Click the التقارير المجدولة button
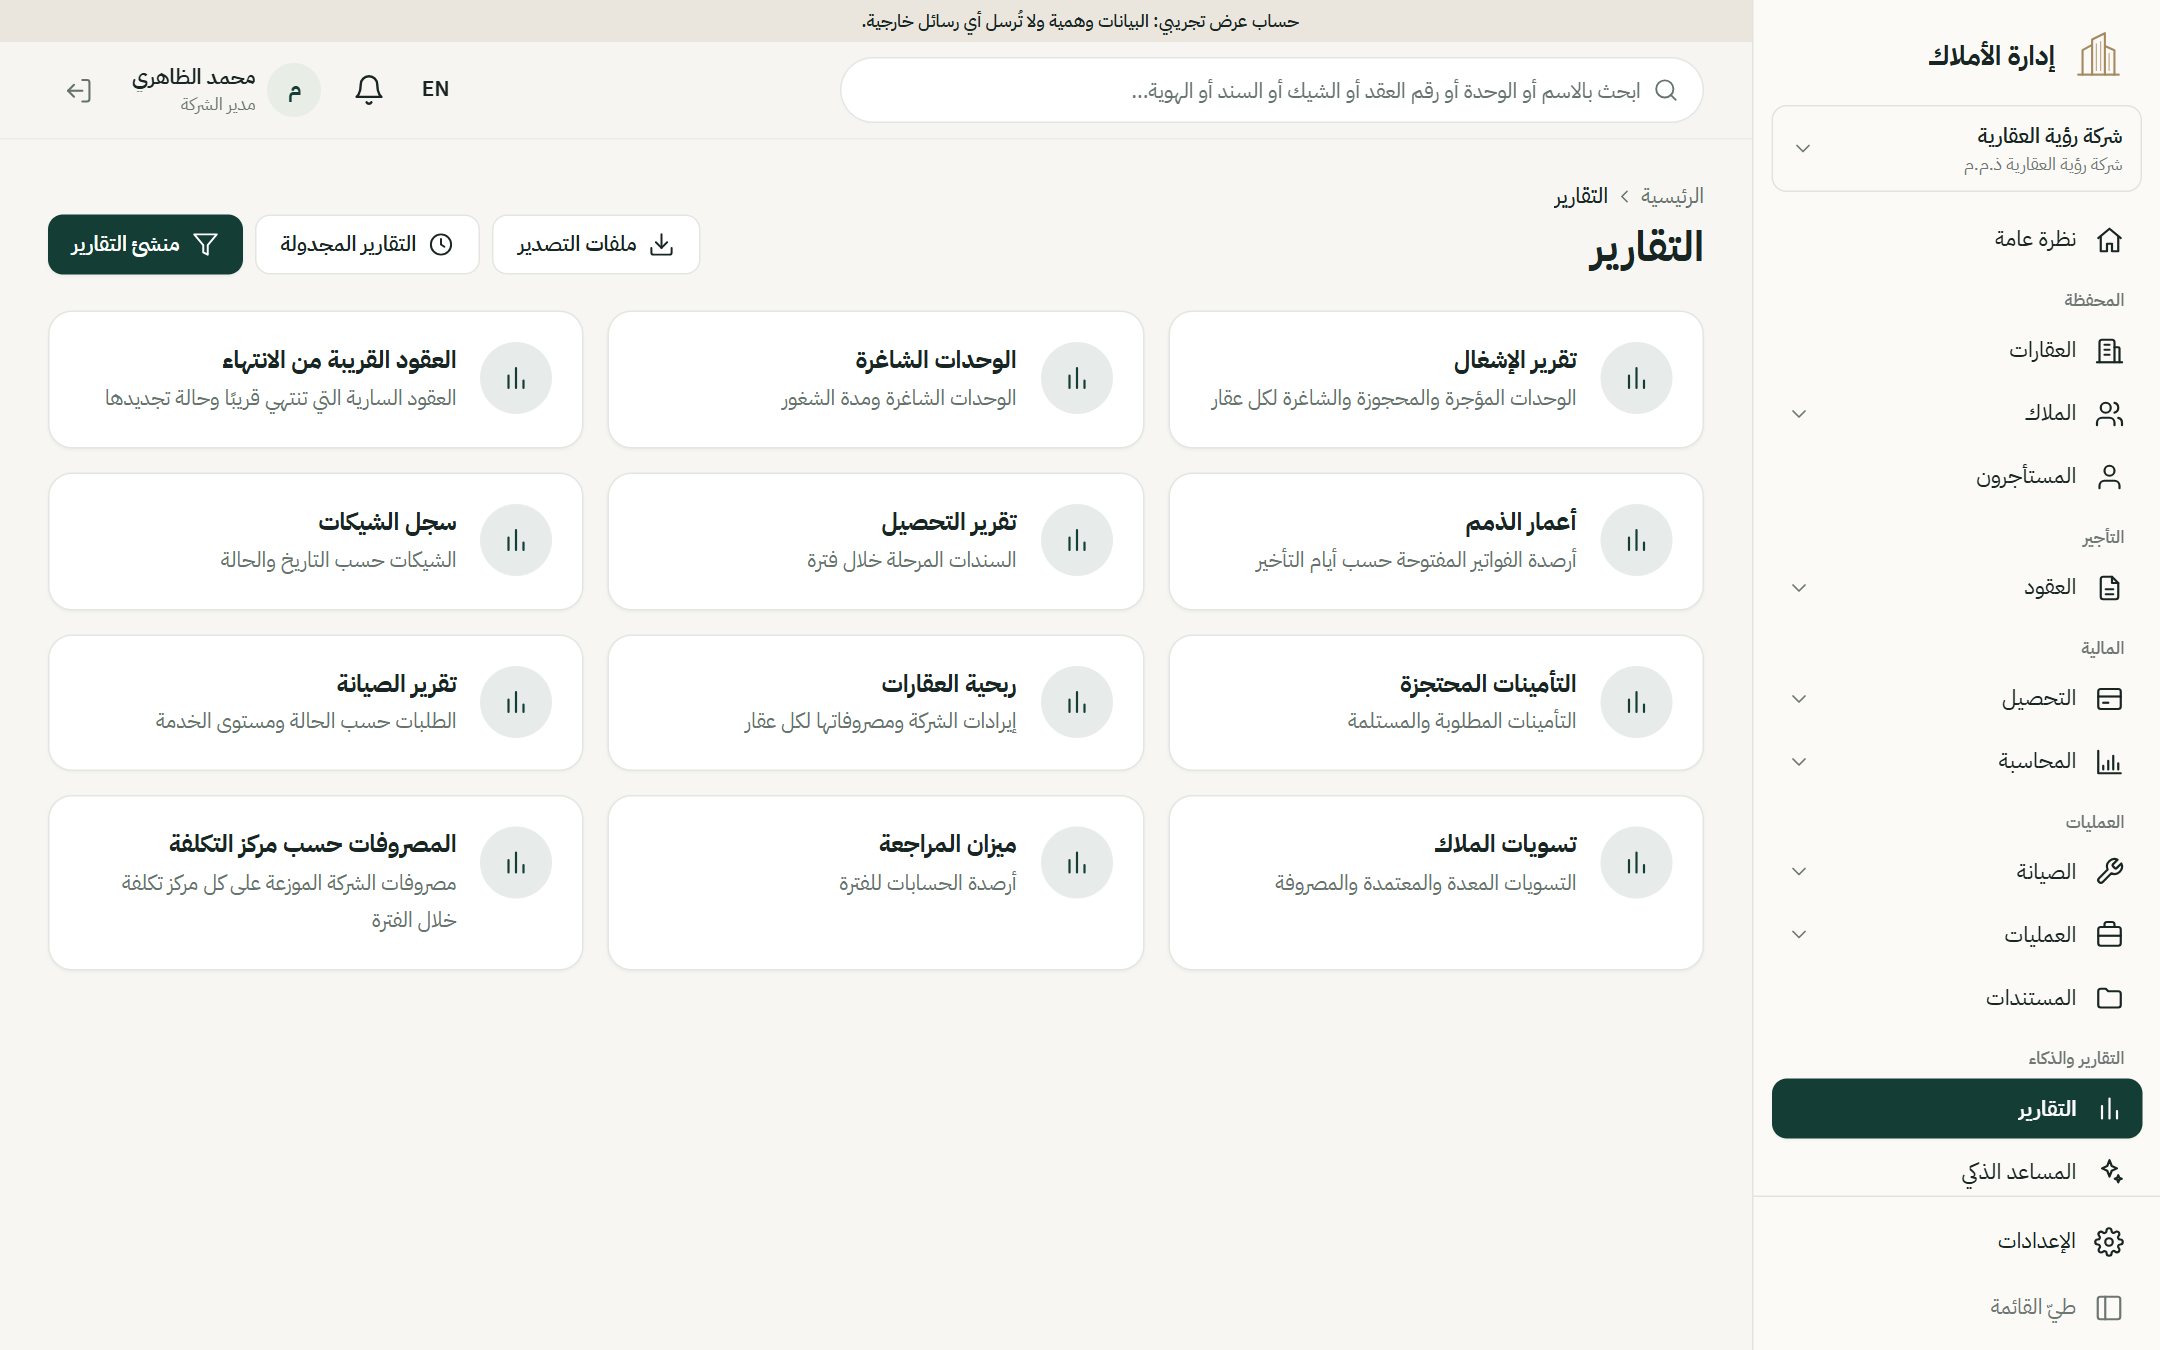 [x=367, y=245]
